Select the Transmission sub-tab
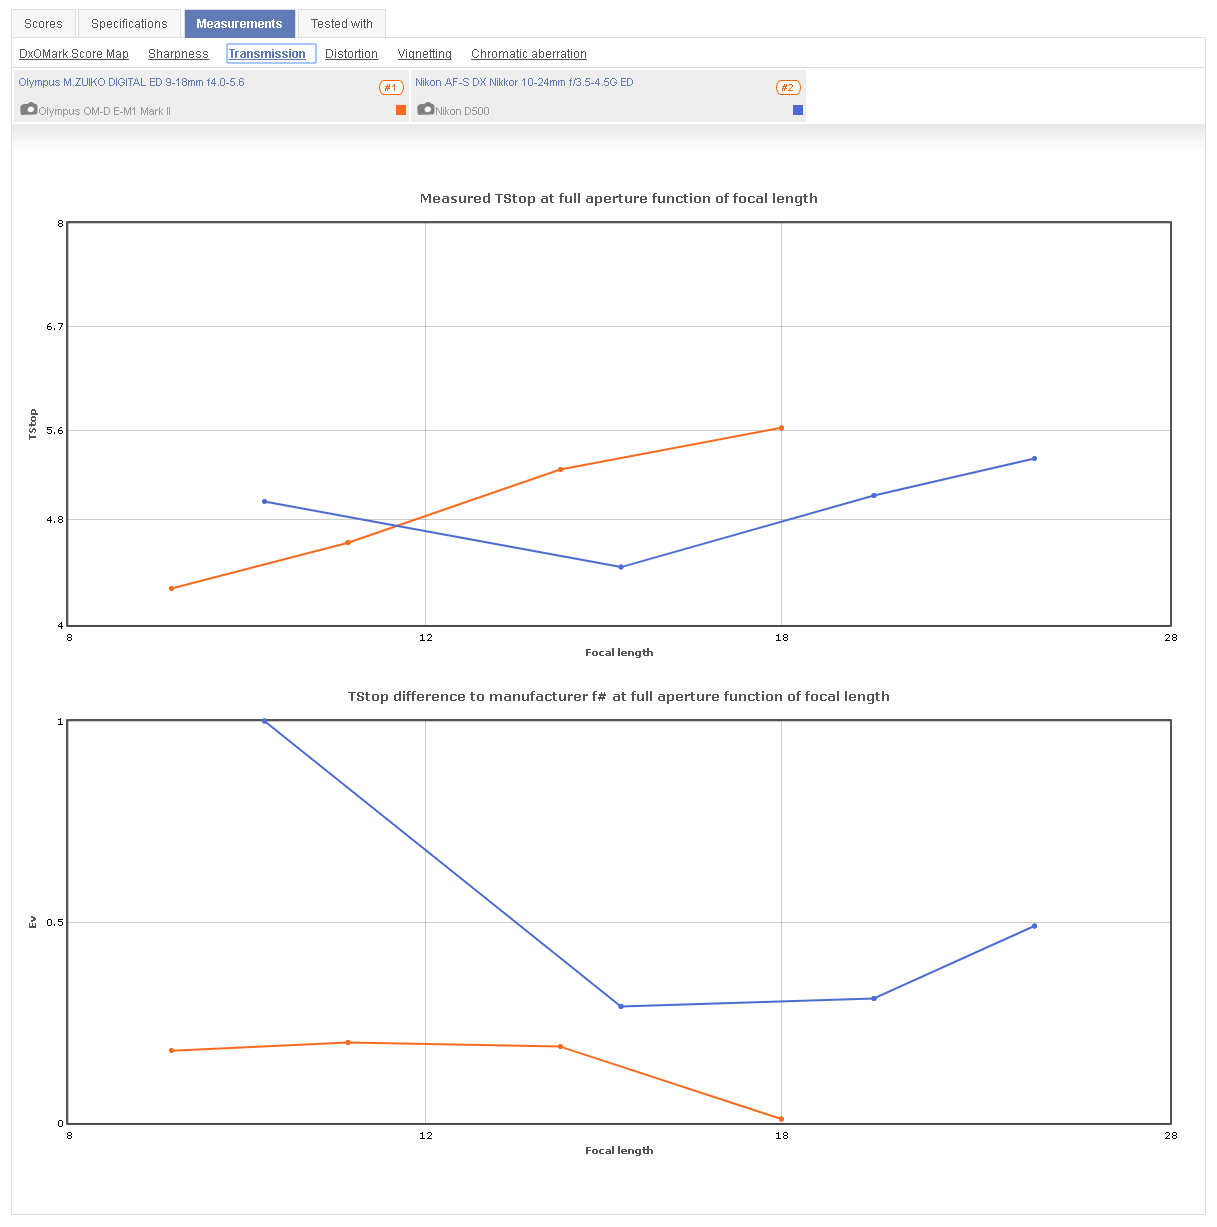Screen dimensions: 1217x1227 point(267,54)
